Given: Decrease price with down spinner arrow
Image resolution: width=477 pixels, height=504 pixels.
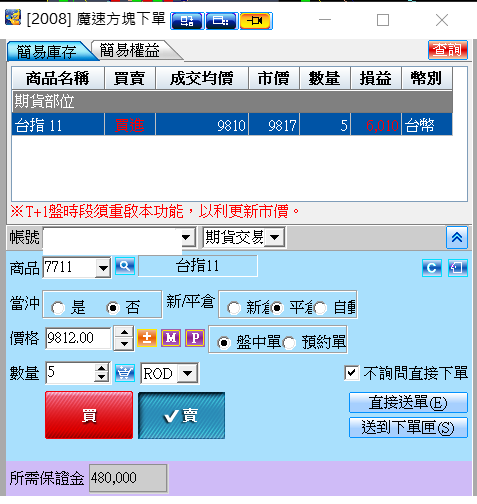Looking at the screenshot, I should 124,344.
